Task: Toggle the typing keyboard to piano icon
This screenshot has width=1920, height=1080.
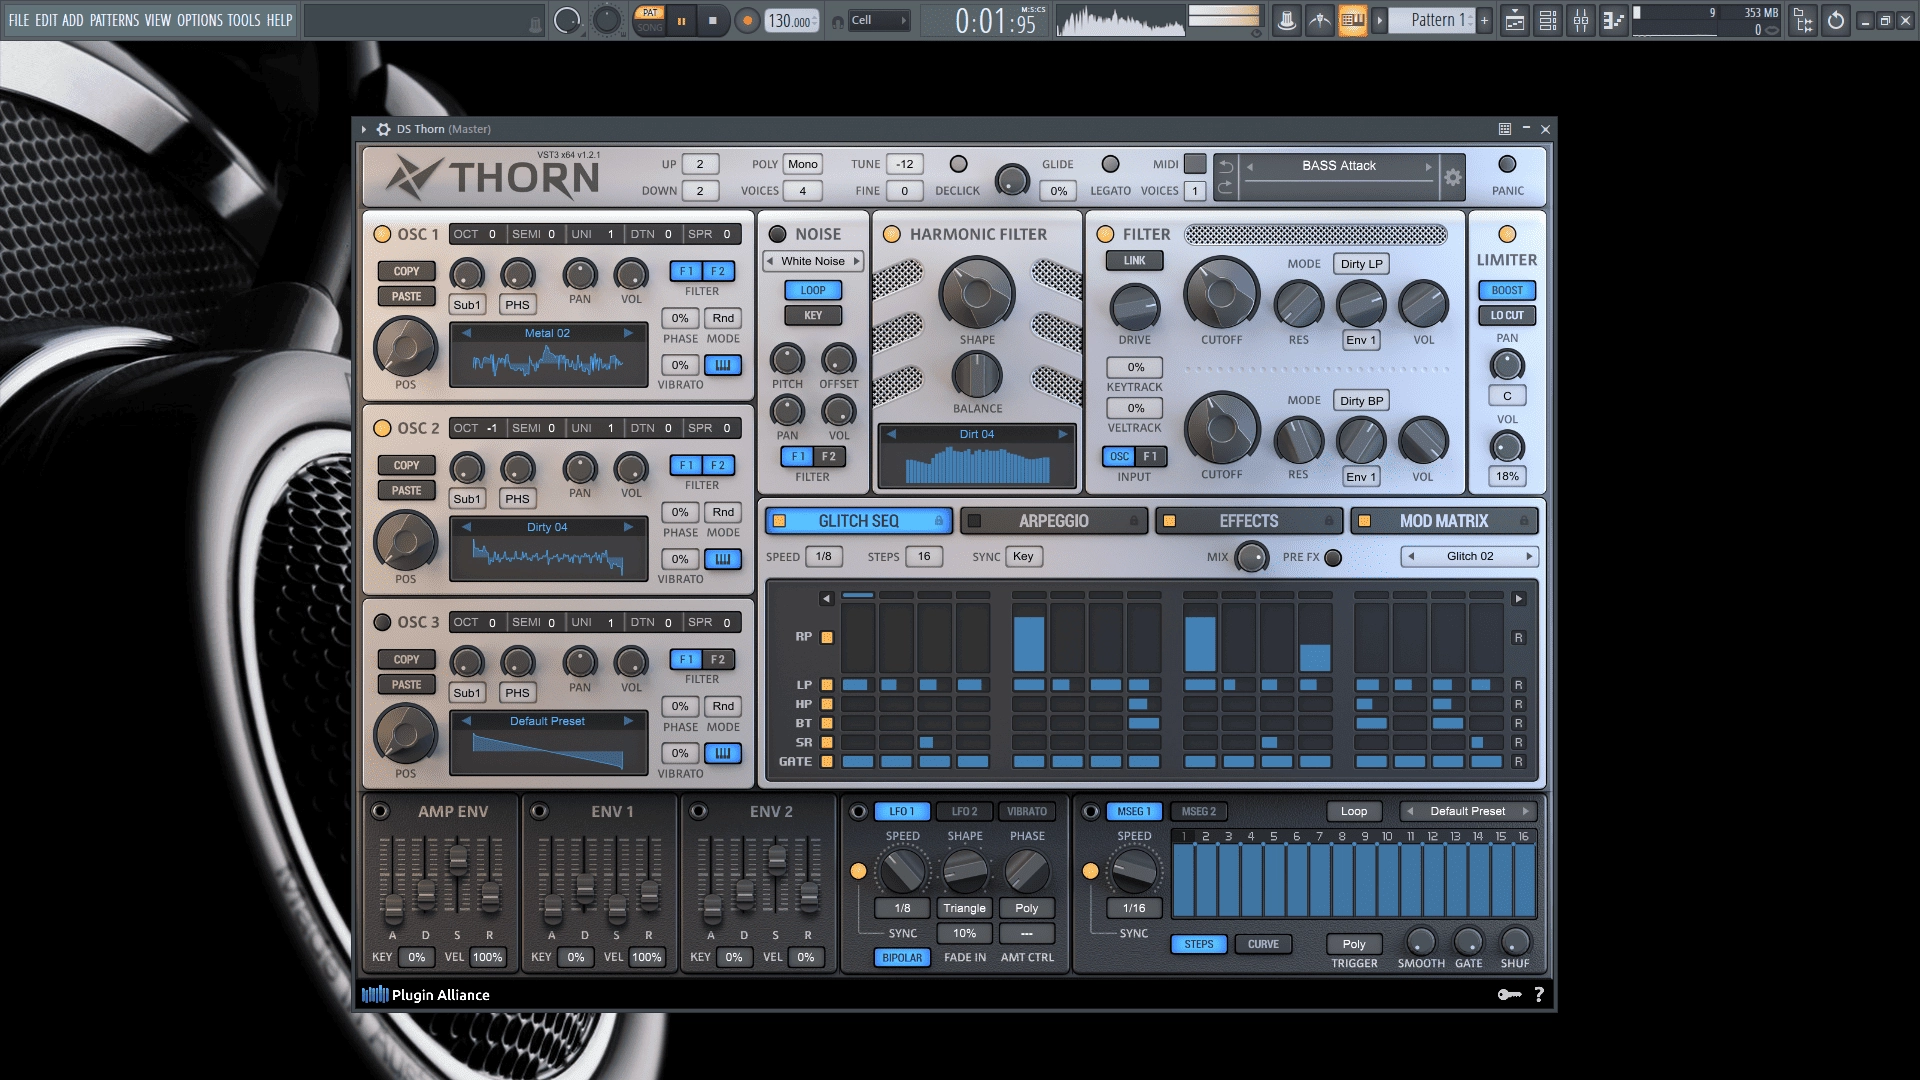Action: pos(1352,20)
